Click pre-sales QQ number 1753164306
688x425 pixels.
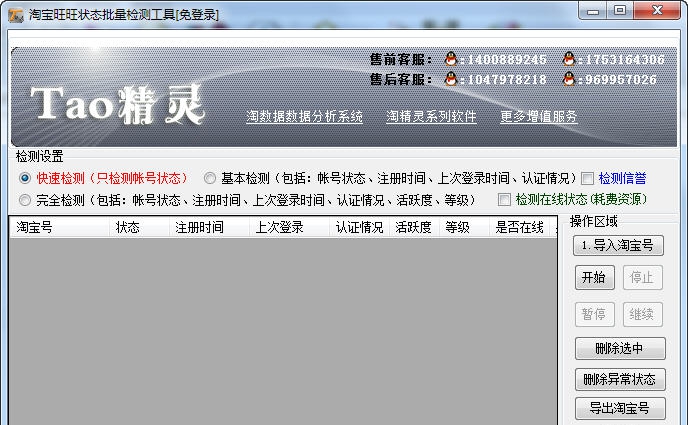pyautogui.click(x=625, y=59)
